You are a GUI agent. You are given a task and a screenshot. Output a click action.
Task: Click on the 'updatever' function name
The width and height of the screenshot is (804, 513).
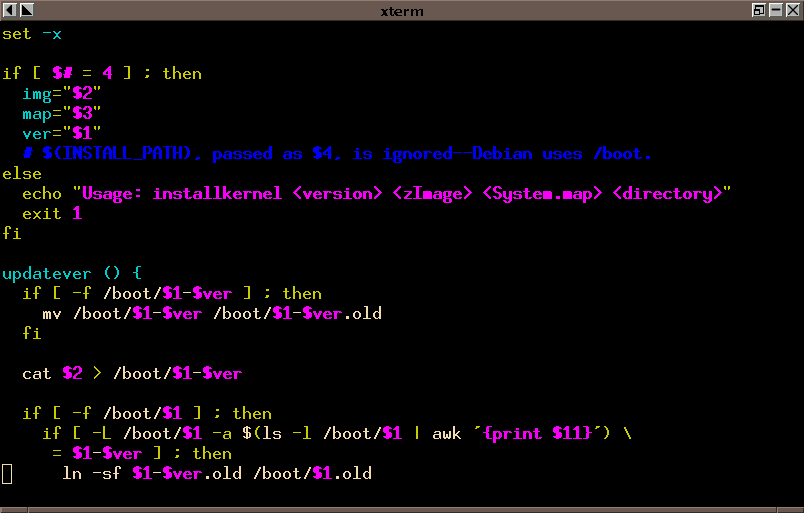[x=47, y=273]
